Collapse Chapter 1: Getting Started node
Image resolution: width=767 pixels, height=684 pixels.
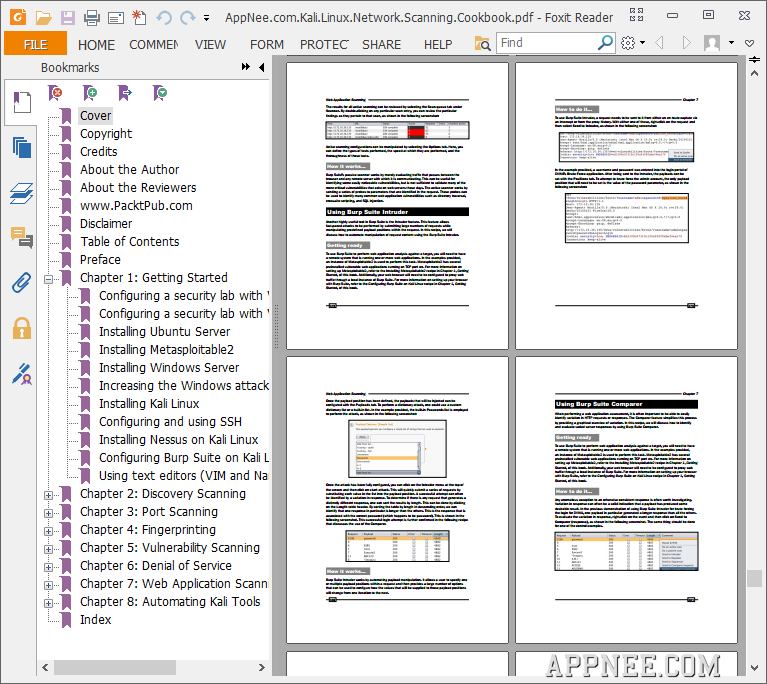click(x=48, y=279)
